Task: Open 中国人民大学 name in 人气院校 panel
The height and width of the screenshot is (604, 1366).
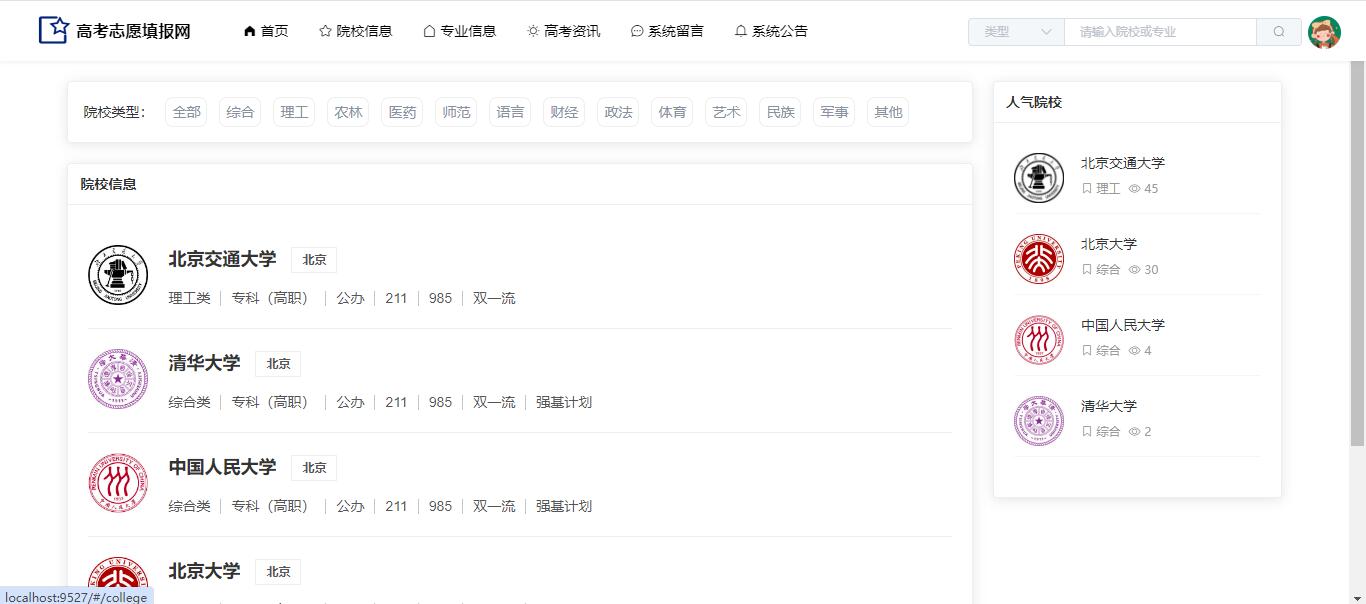Action: tap(1123, 325)
